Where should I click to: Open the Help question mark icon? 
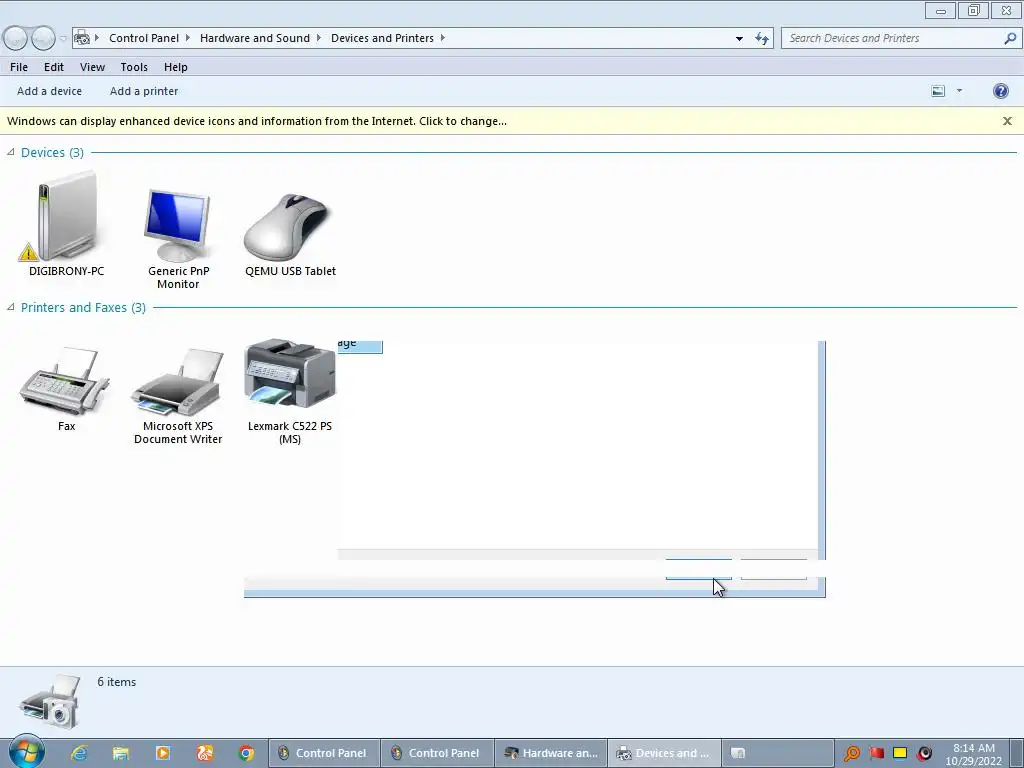1000,91
